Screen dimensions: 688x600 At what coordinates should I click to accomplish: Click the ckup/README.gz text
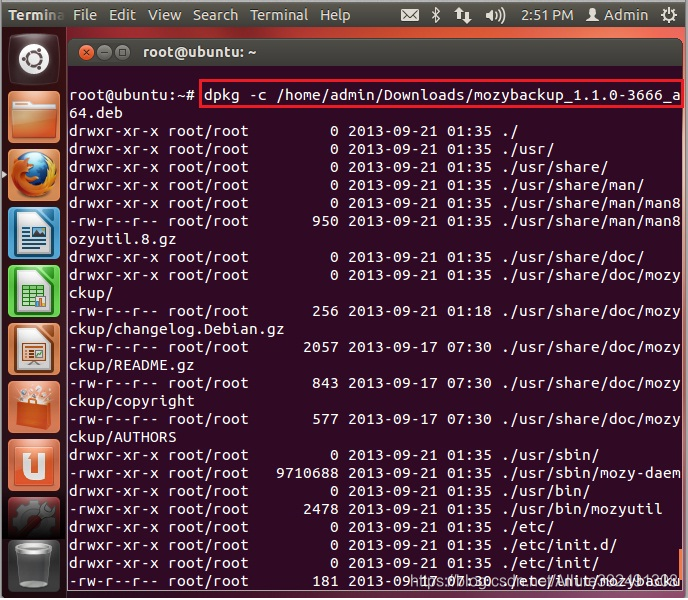(x=131, y=366)
